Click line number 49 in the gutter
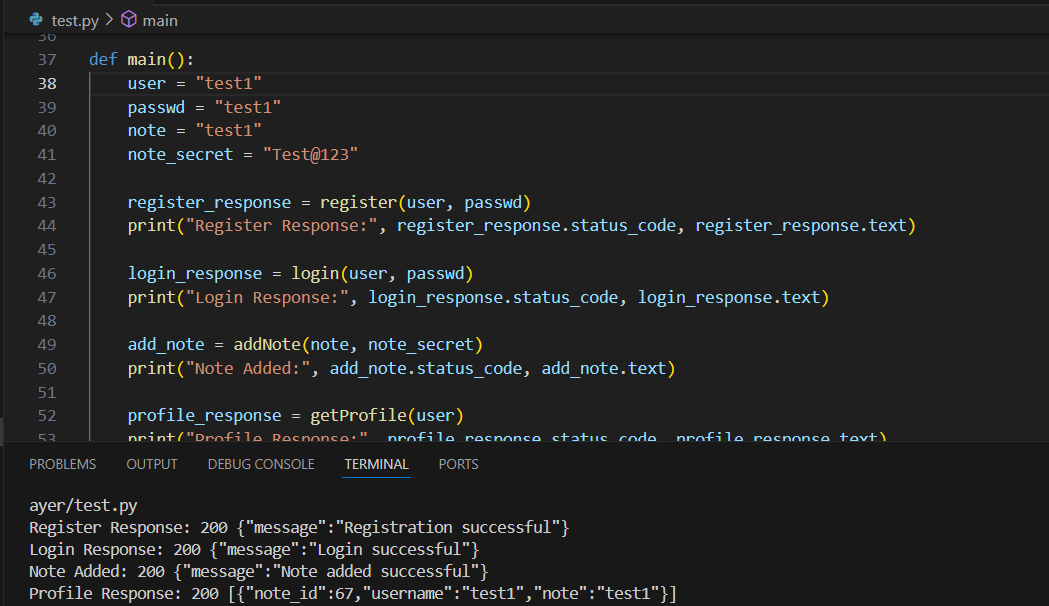 coord(47,345)
